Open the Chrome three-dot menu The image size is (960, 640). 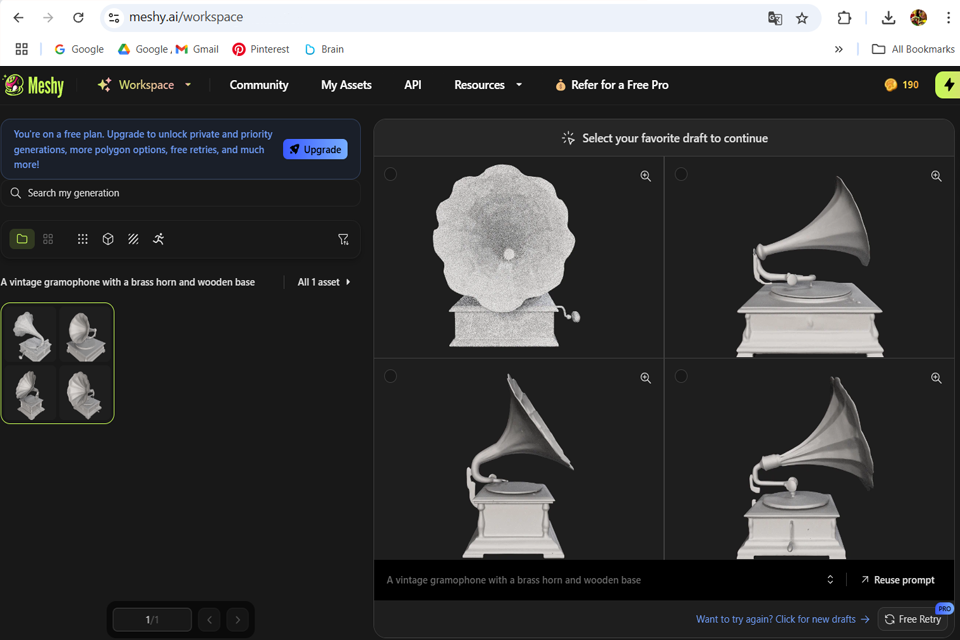[948, 18]
